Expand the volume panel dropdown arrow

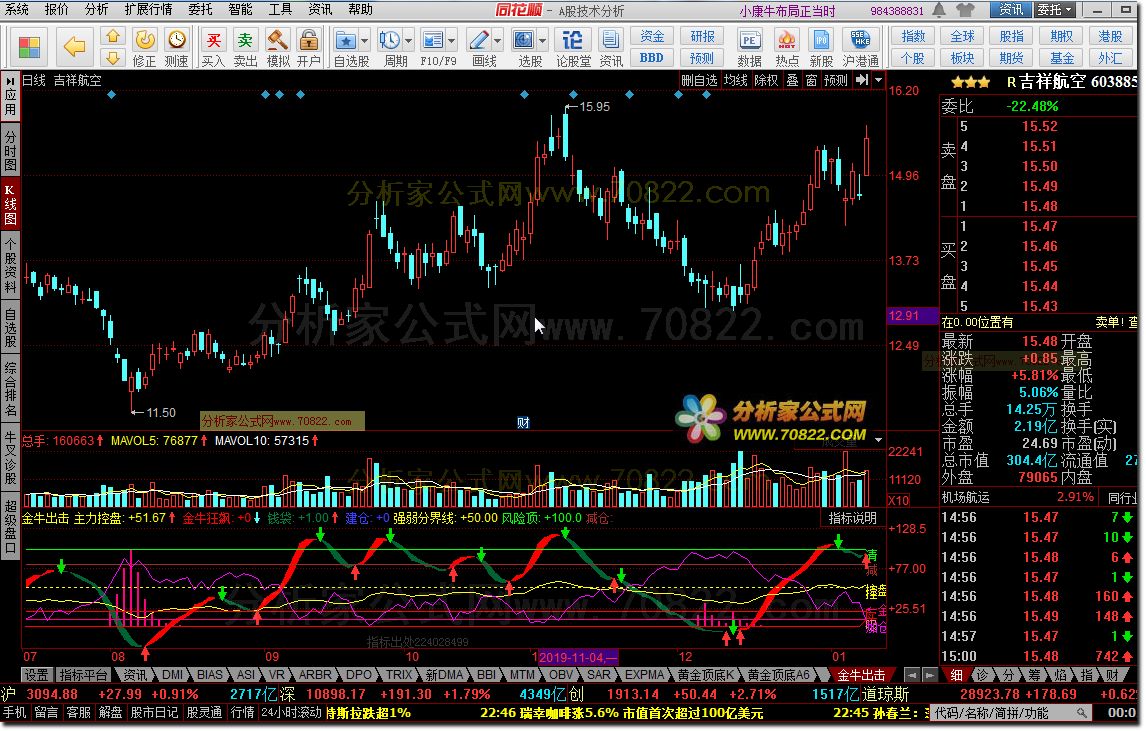point(879,440)
